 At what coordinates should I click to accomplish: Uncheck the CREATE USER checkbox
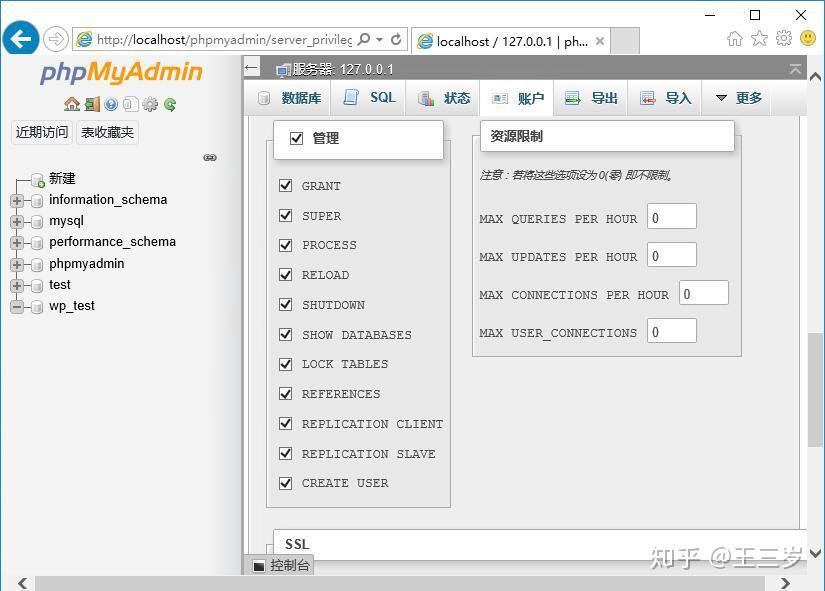[x=286, y=483]
